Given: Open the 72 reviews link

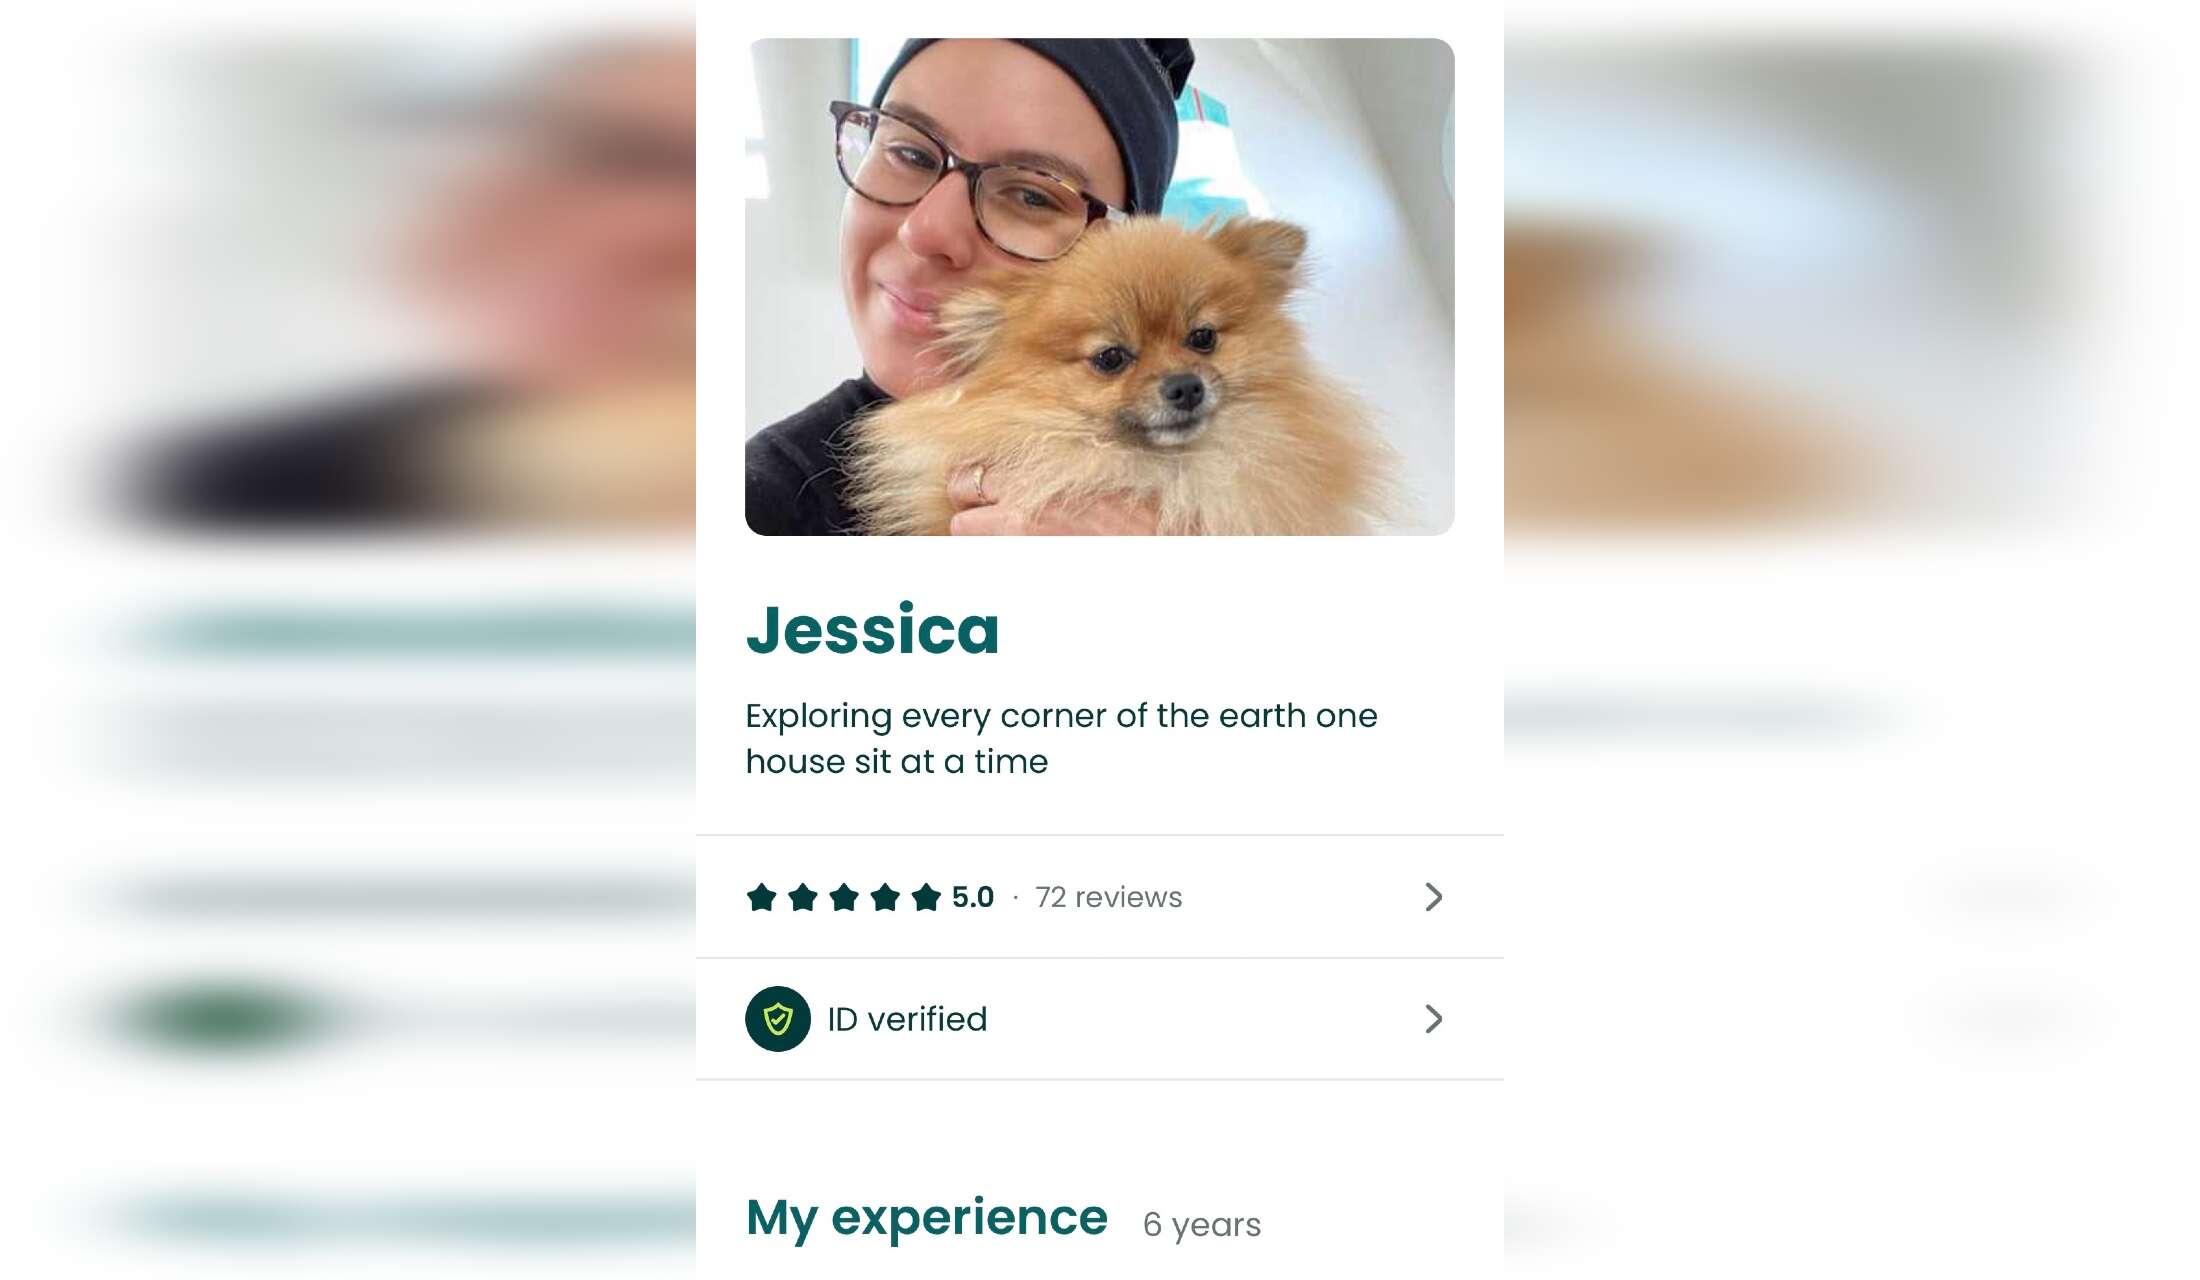Looking at the screenshot, I should coord(1108,897).
